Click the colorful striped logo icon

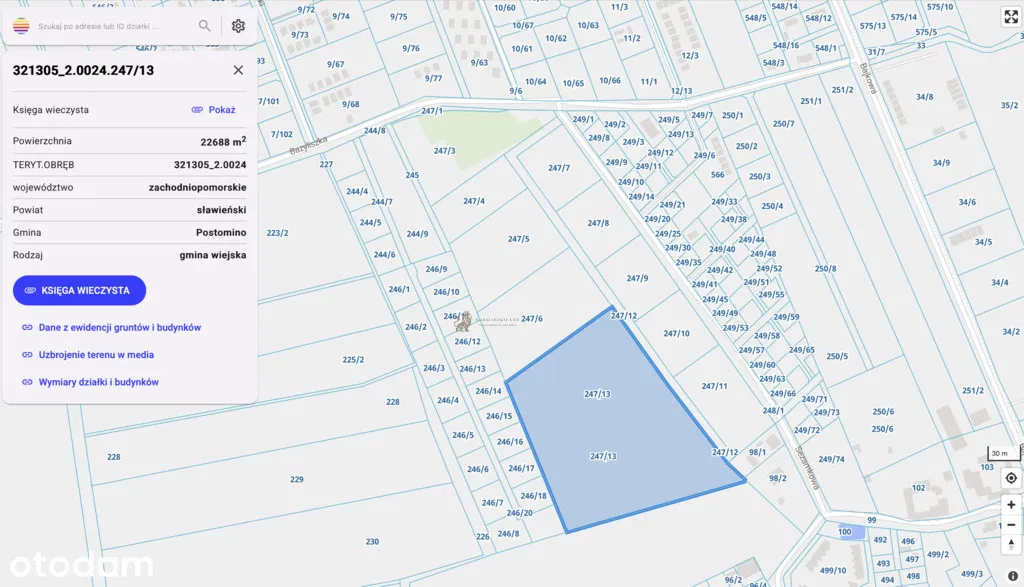[x=21, y=26]
